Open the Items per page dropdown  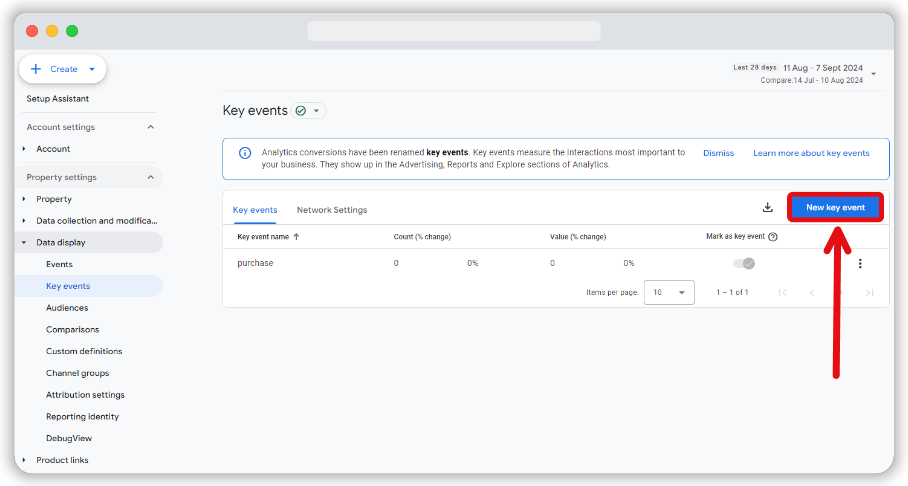coord(669,293)
